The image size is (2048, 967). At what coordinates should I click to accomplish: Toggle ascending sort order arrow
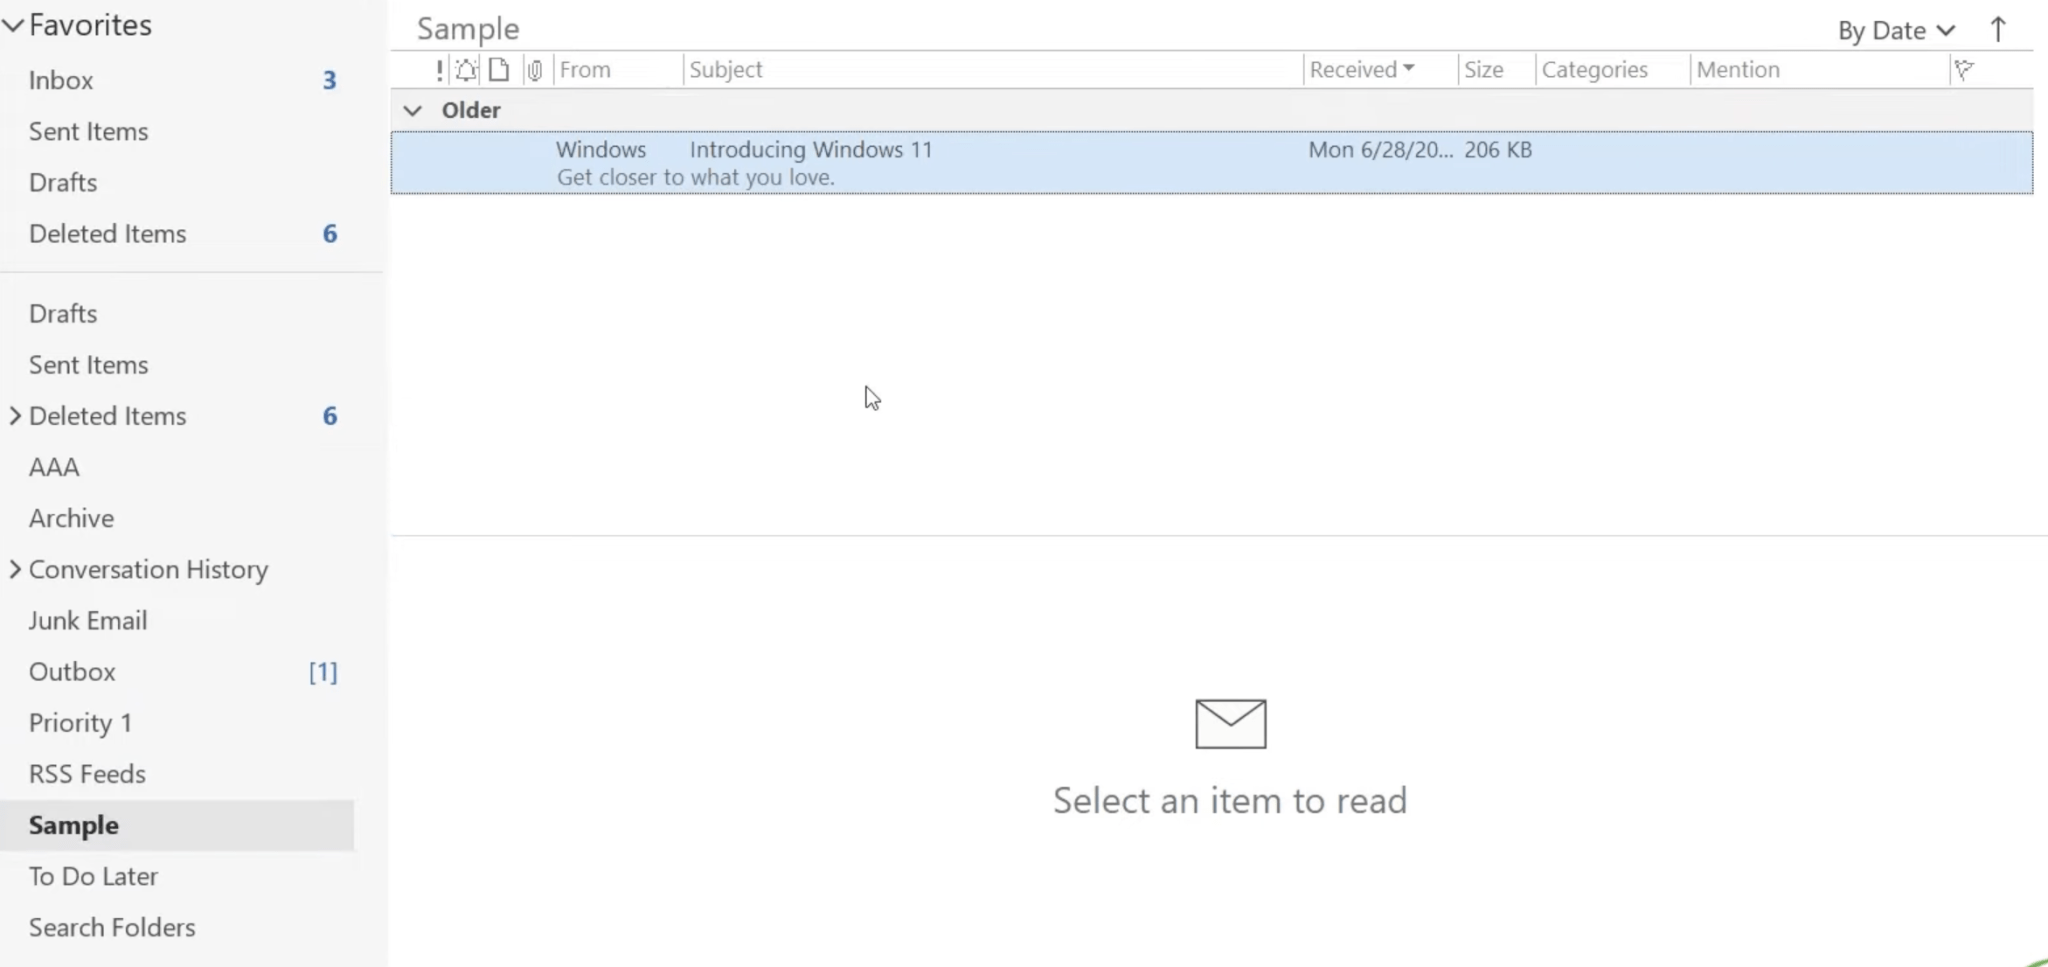(2000, 28)
